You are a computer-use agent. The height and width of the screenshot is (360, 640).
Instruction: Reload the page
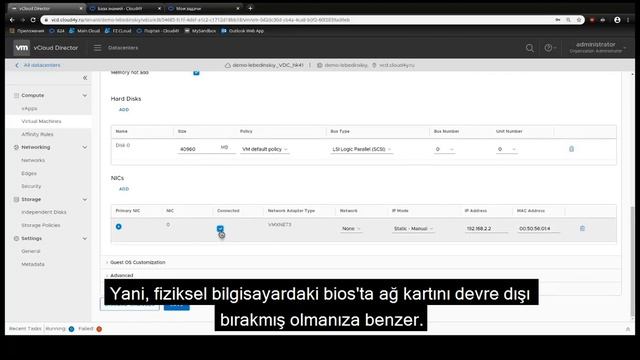point(33,20)
